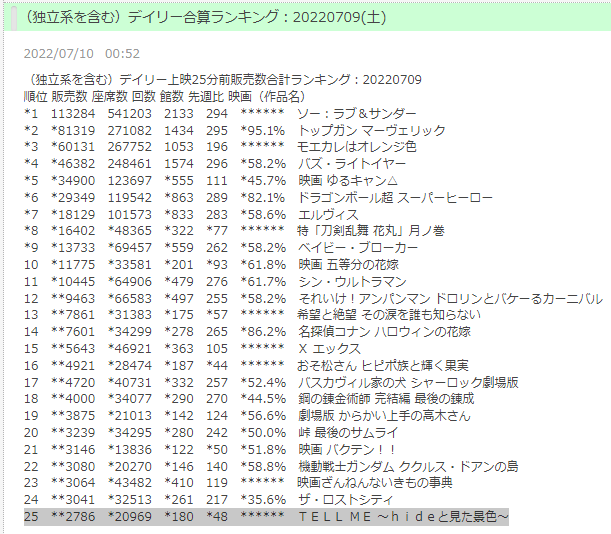Image resolution: width=611 pixels, height=534 pixels.
Task: Select title 鋼の錬金術師 完結編 最後の錬成
Action: tap(386, 399)
